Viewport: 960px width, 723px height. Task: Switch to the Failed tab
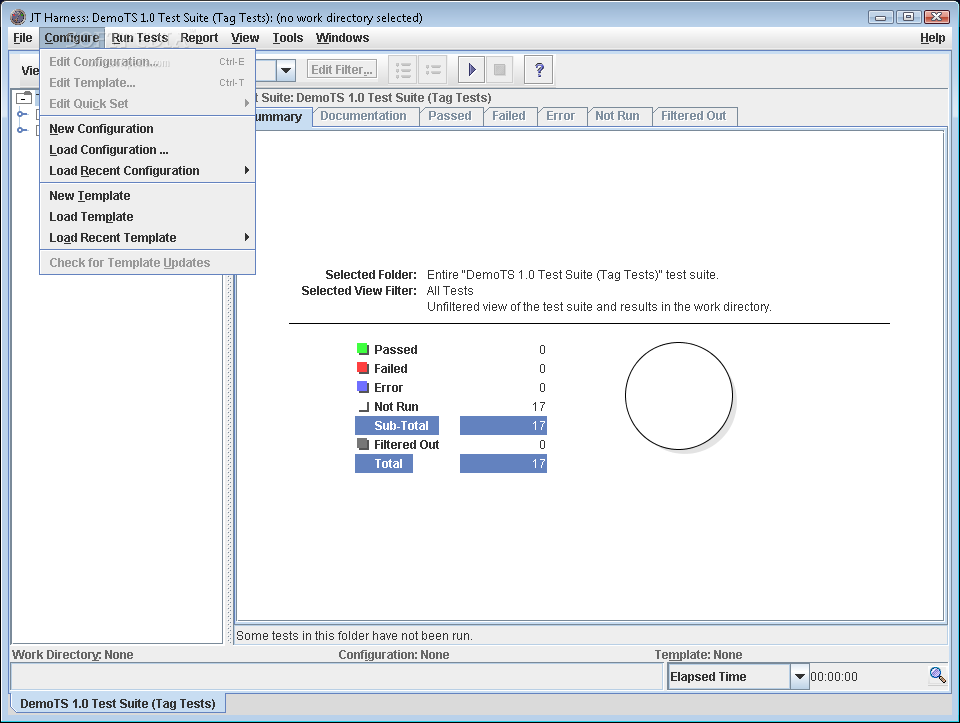[509, 116]
